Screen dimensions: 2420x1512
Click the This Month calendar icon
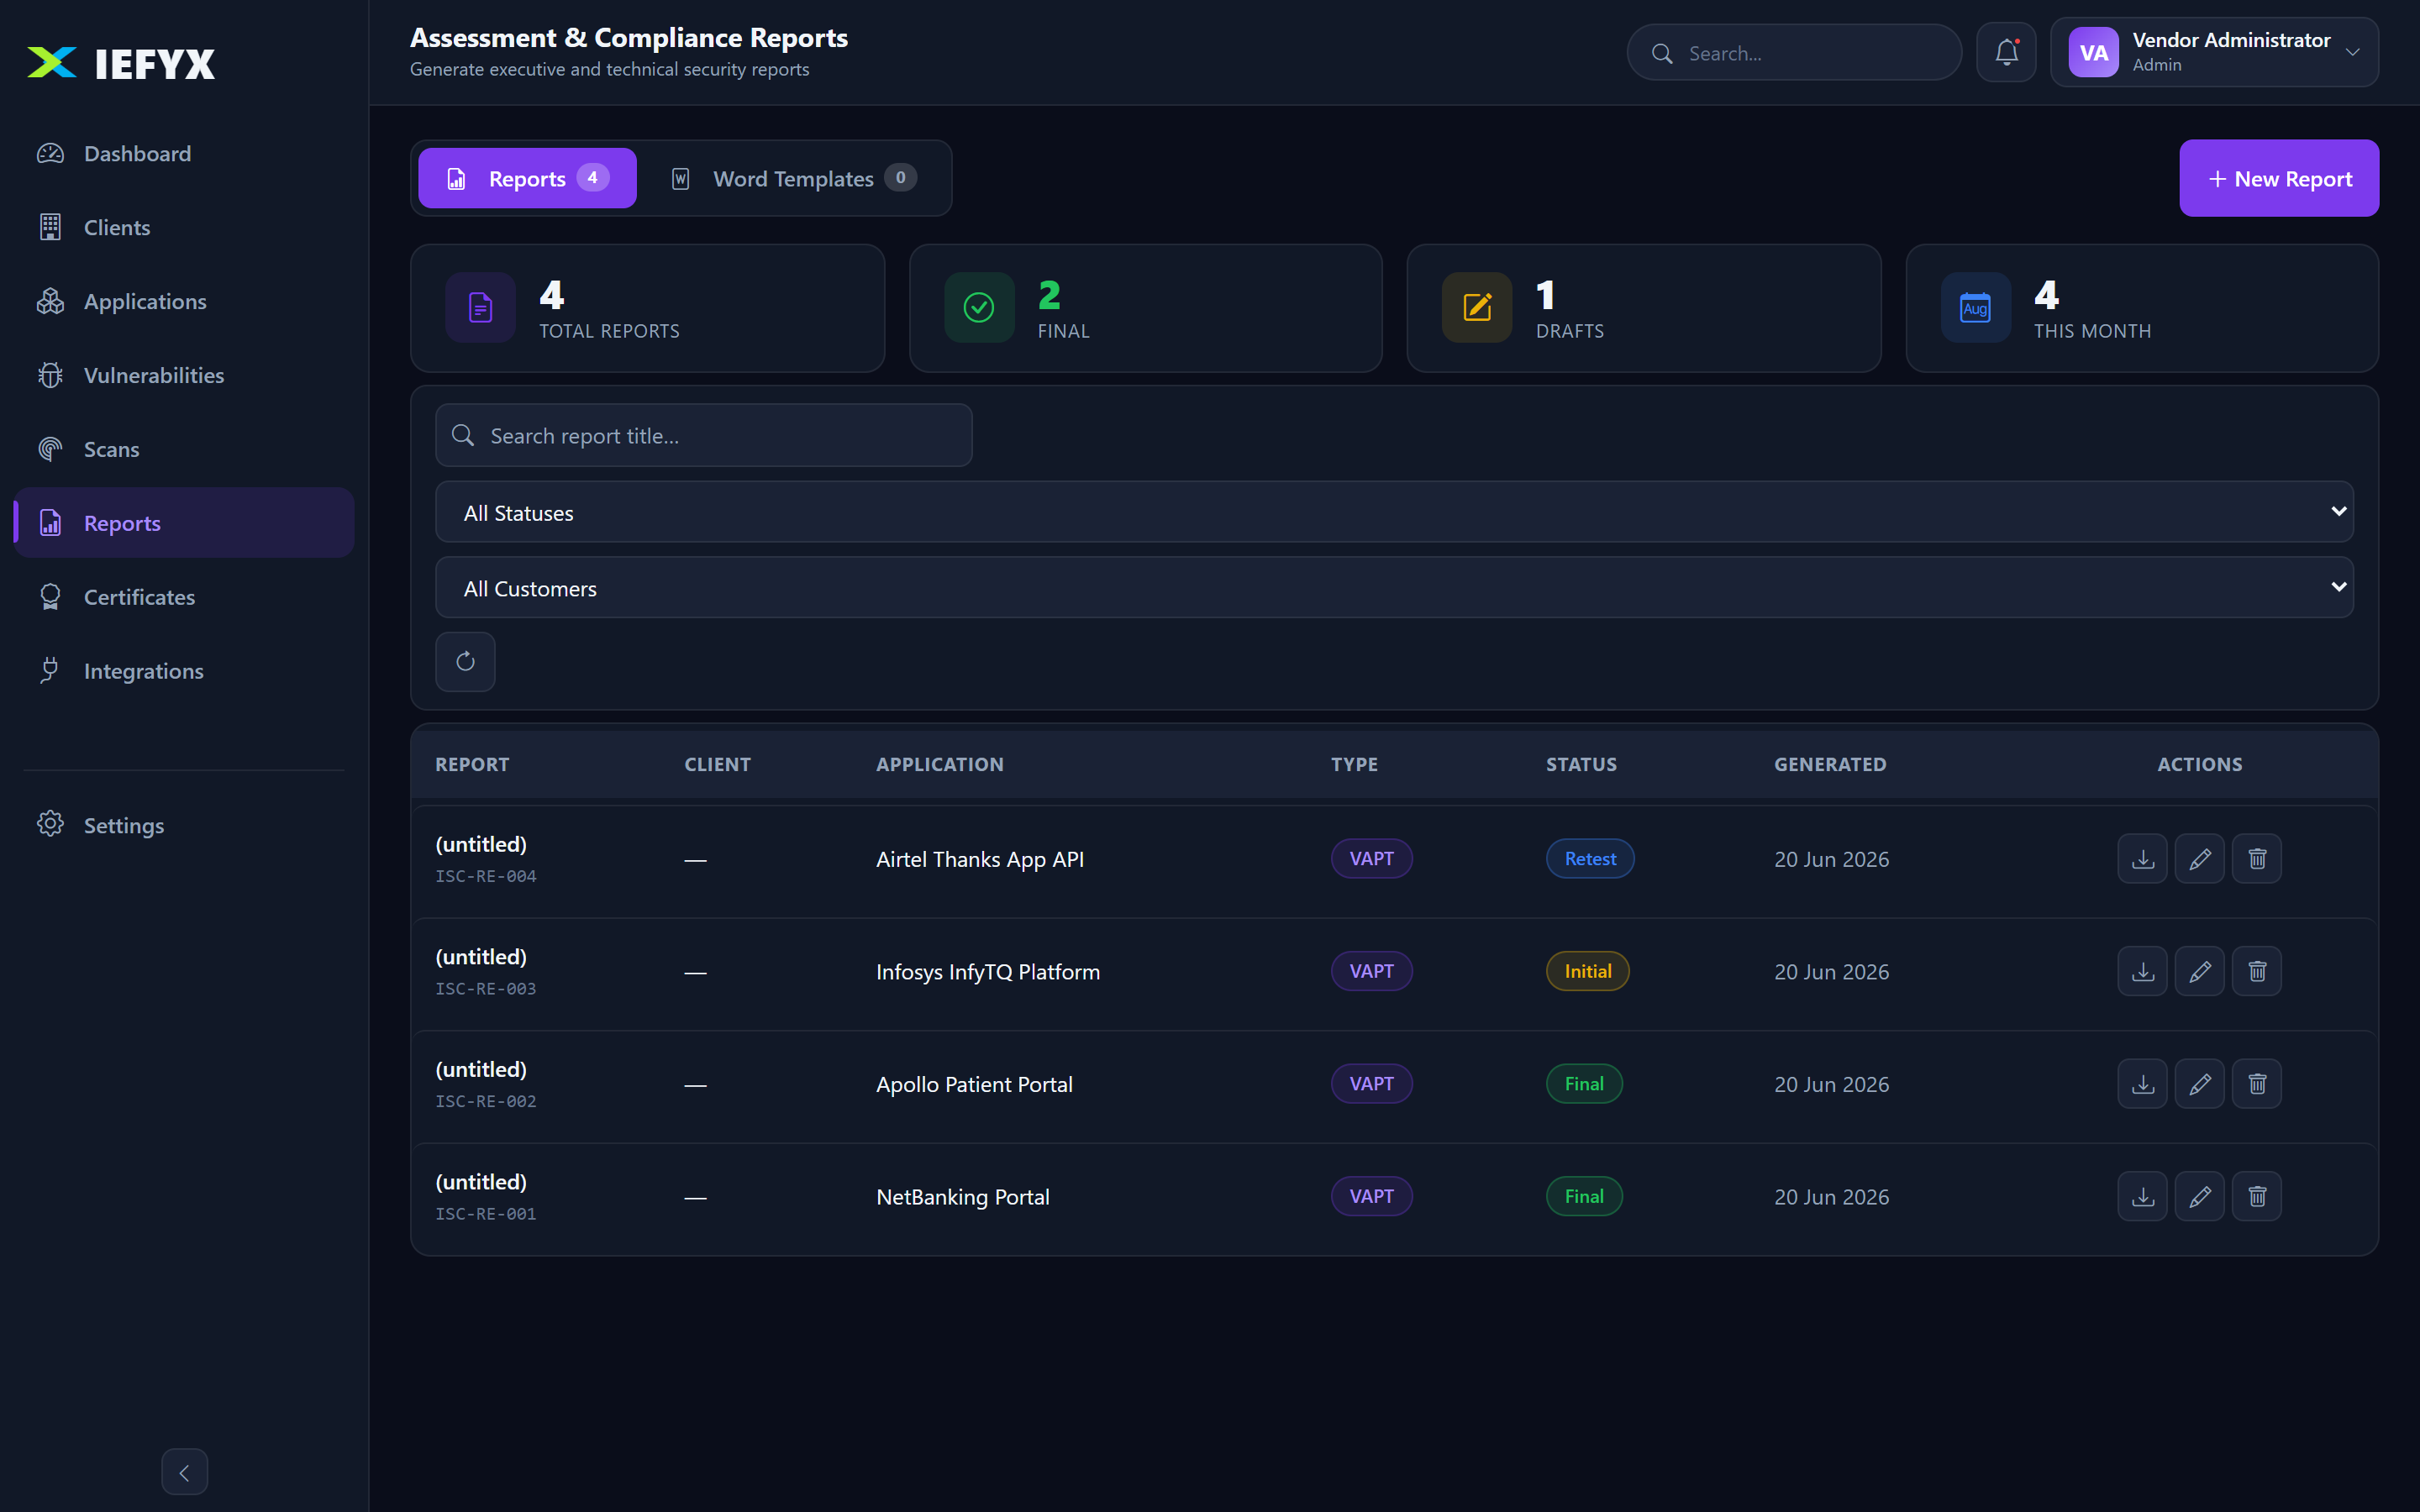[x=1975, y=307]
